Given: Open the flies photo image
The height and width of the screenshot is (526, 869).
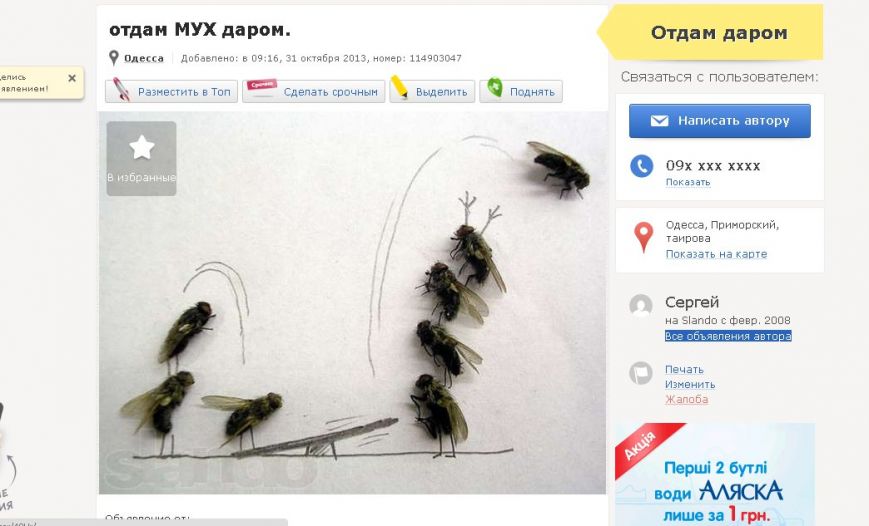Looking at the screenshot, I should click(352, 303).
